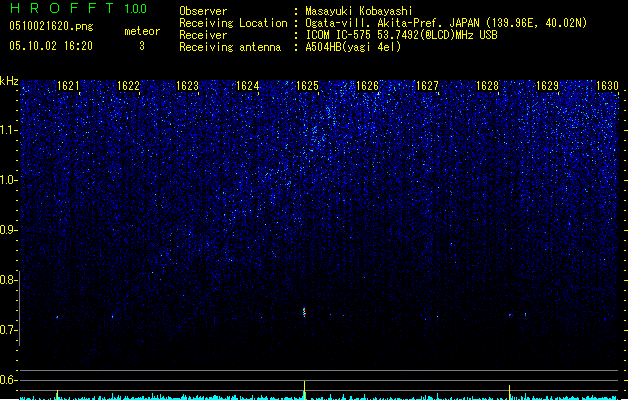The height and width of the screenshot is (400, 629).
Task: Click the 0.6 kHz frequency label
Action: click(8, 380)
